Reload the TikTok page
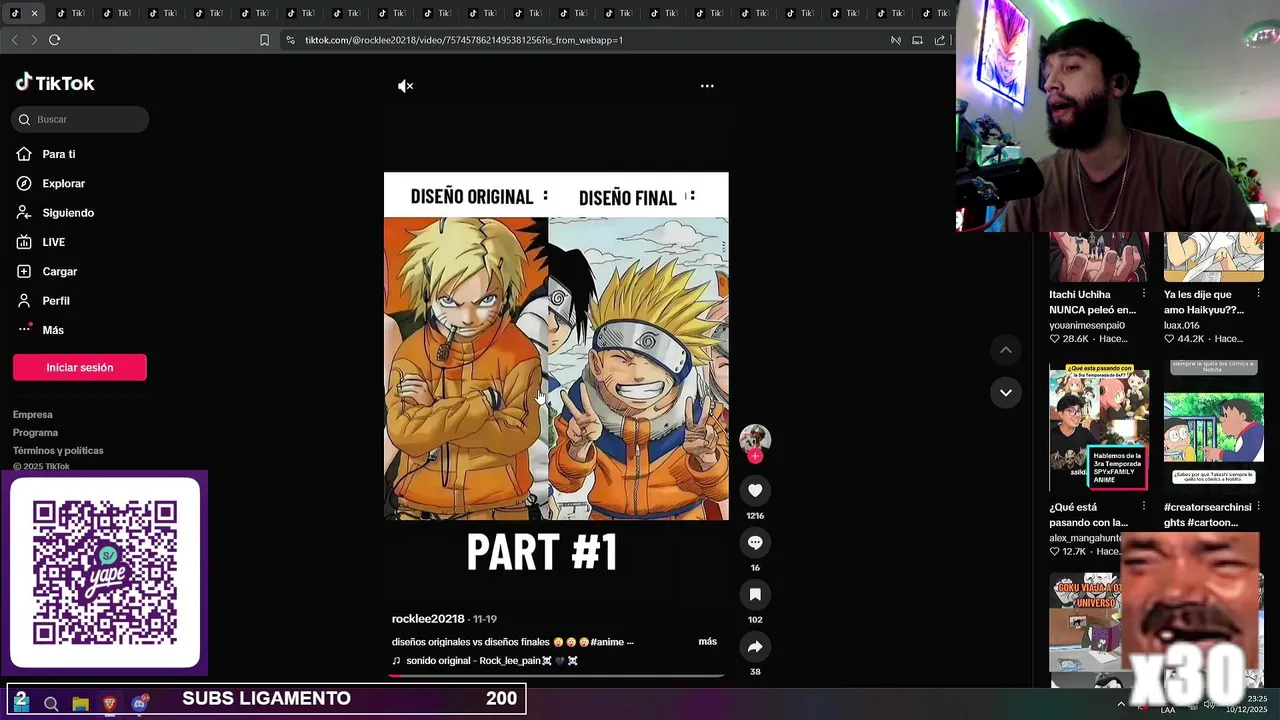The image size is (1280, 720). tap(54, 40)
